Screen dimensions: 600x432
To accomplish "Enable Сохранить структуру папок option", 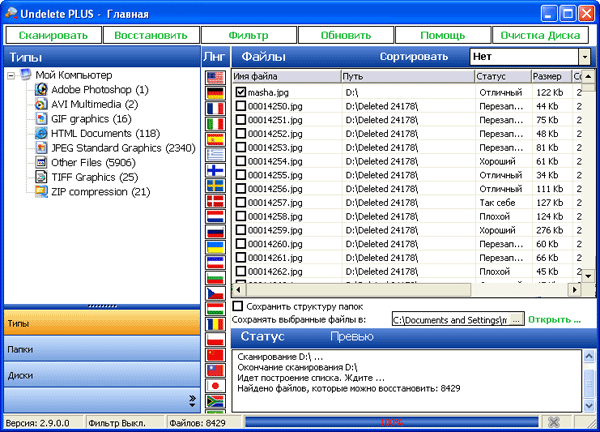I will point(238,306).
